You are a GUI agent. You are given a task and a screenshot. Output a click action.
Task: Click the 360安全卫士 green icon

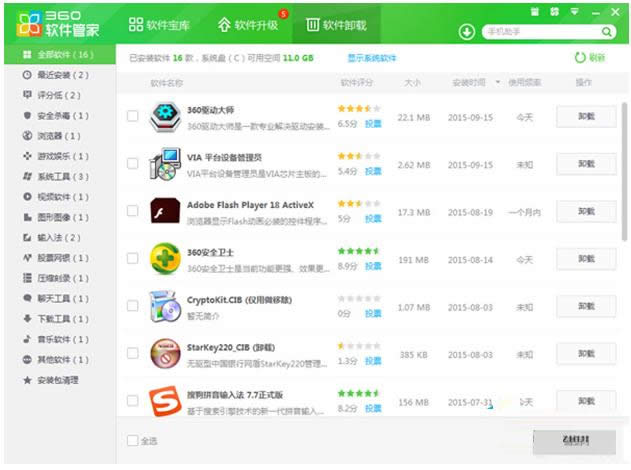163,258
